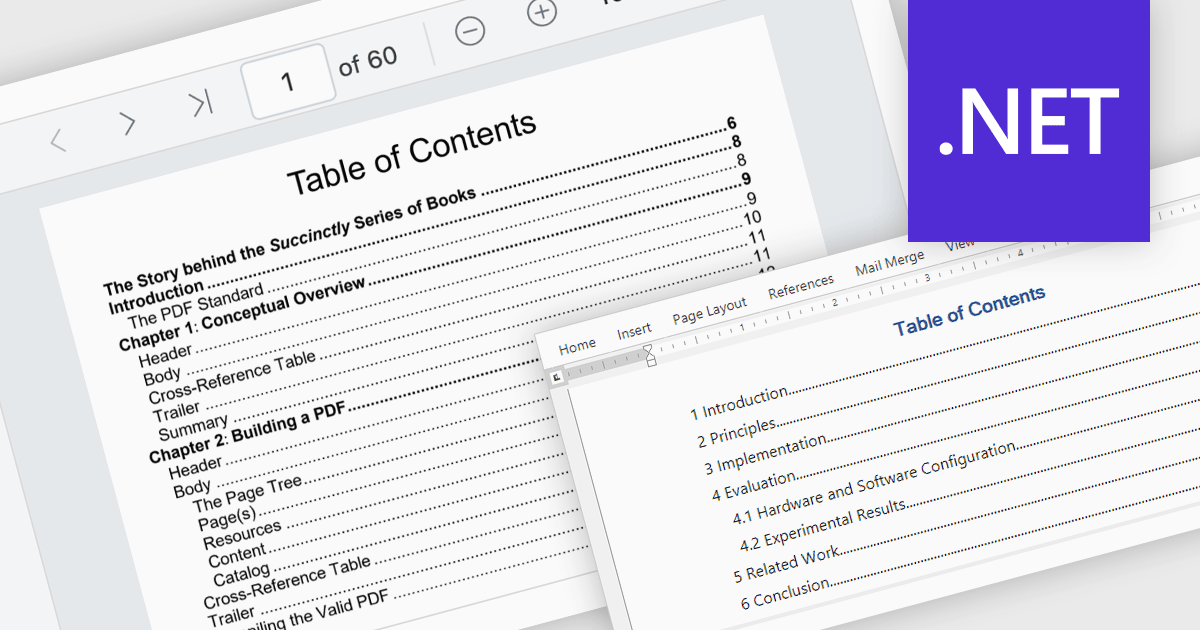This screenshot has height=630, width=1200.
Task: Open the Insert tab in the document editor
Action: 634,331
